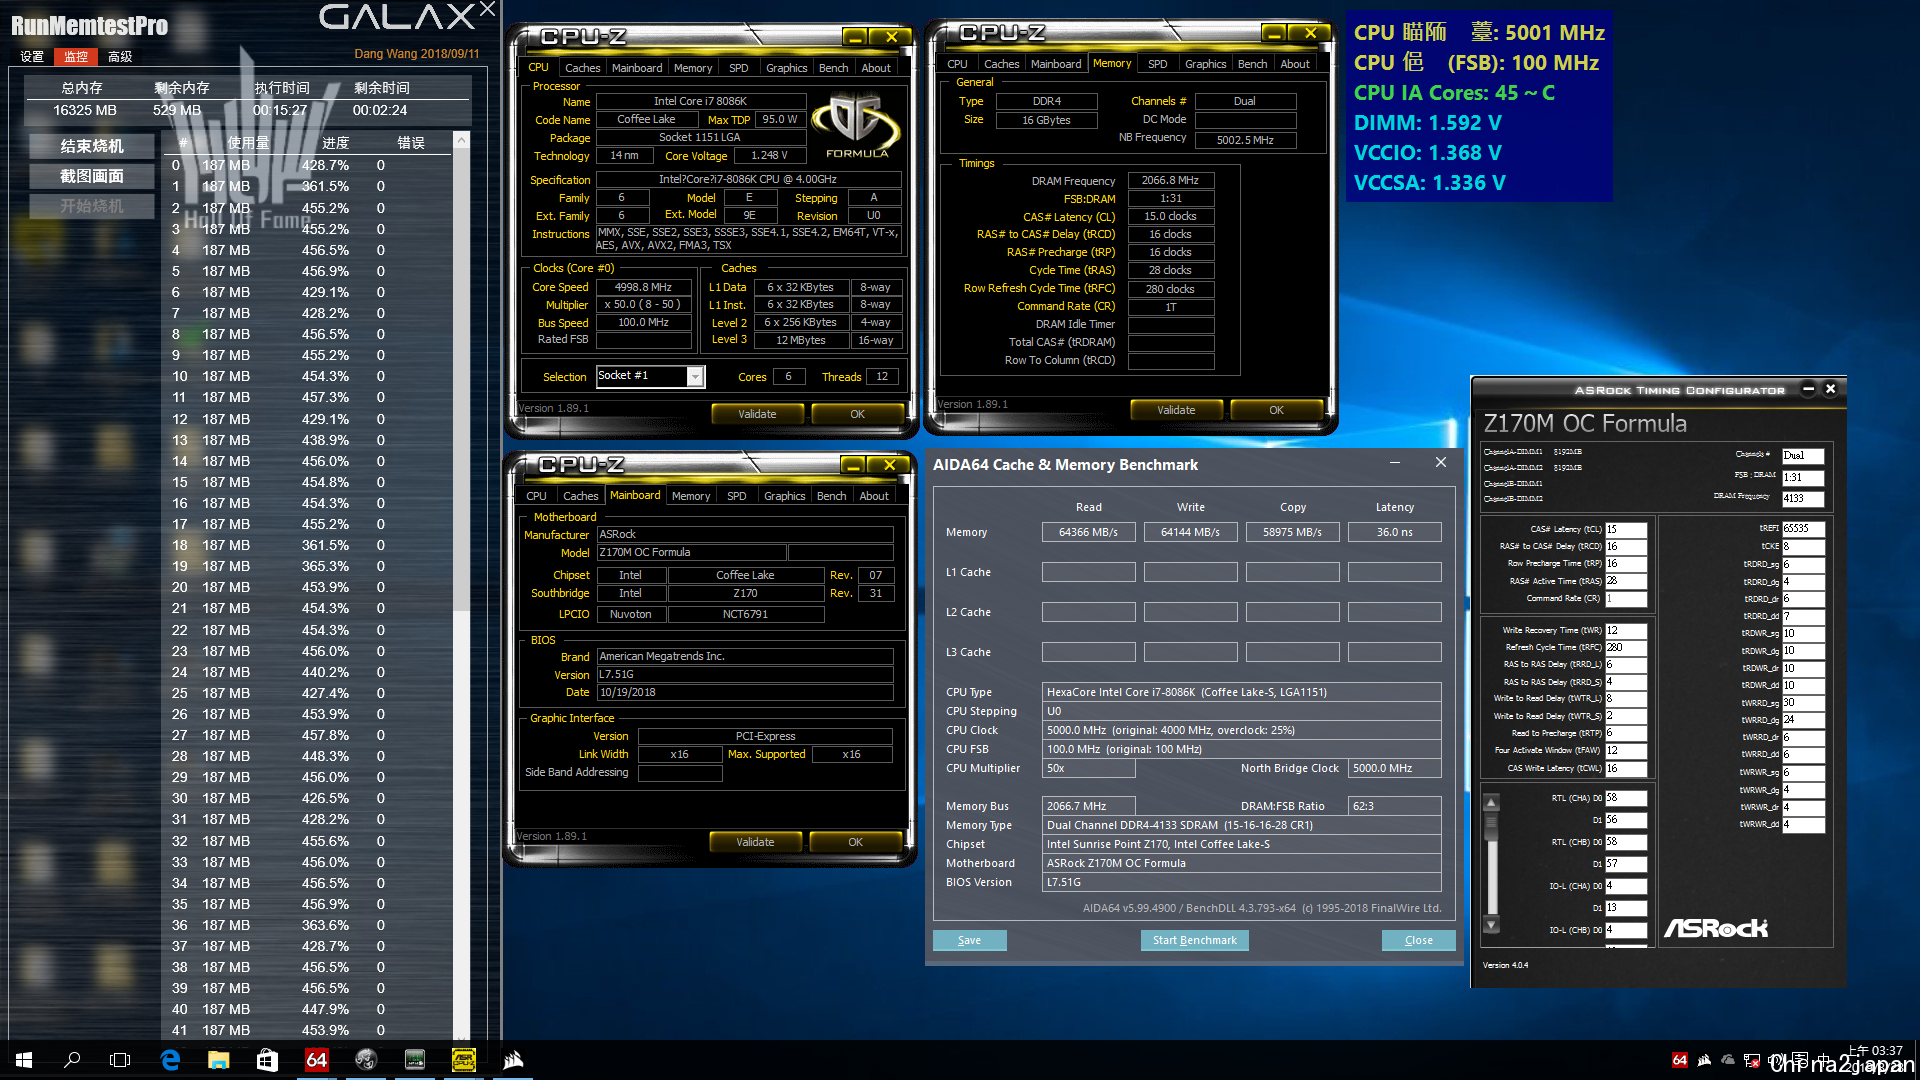This screenshot has width=1920, height=1080.
Task: Minimize the CPU-Z window showing the Mainboard tab
Action: [853, 465]
